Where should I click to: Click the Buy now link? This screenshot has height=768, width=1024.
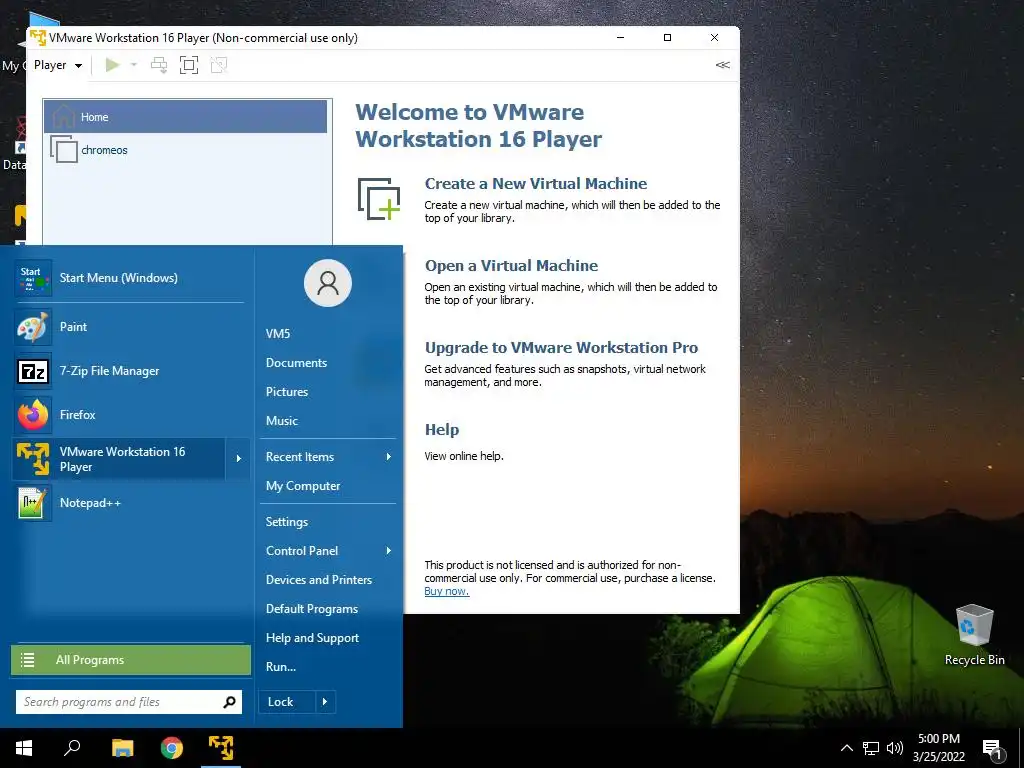[x=447, y=591]
